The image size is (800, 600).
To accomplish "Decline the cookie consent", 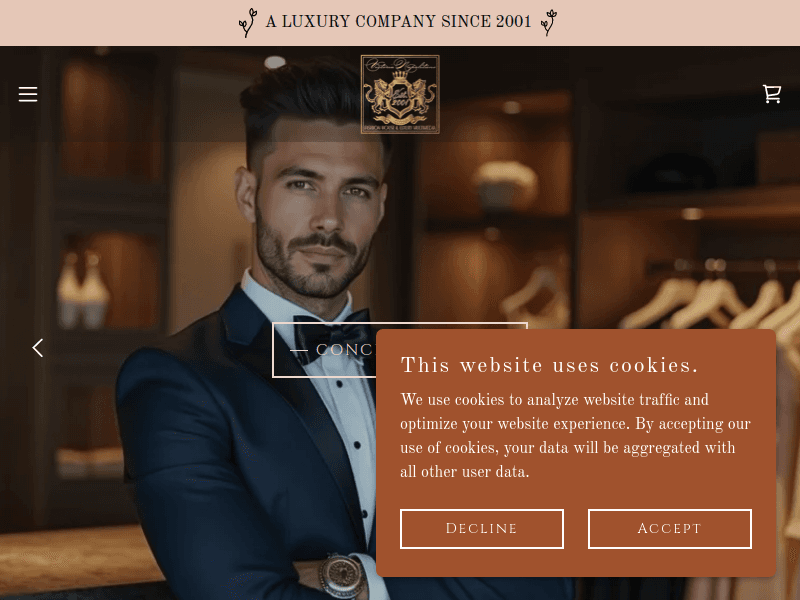I will coord(482,529).
